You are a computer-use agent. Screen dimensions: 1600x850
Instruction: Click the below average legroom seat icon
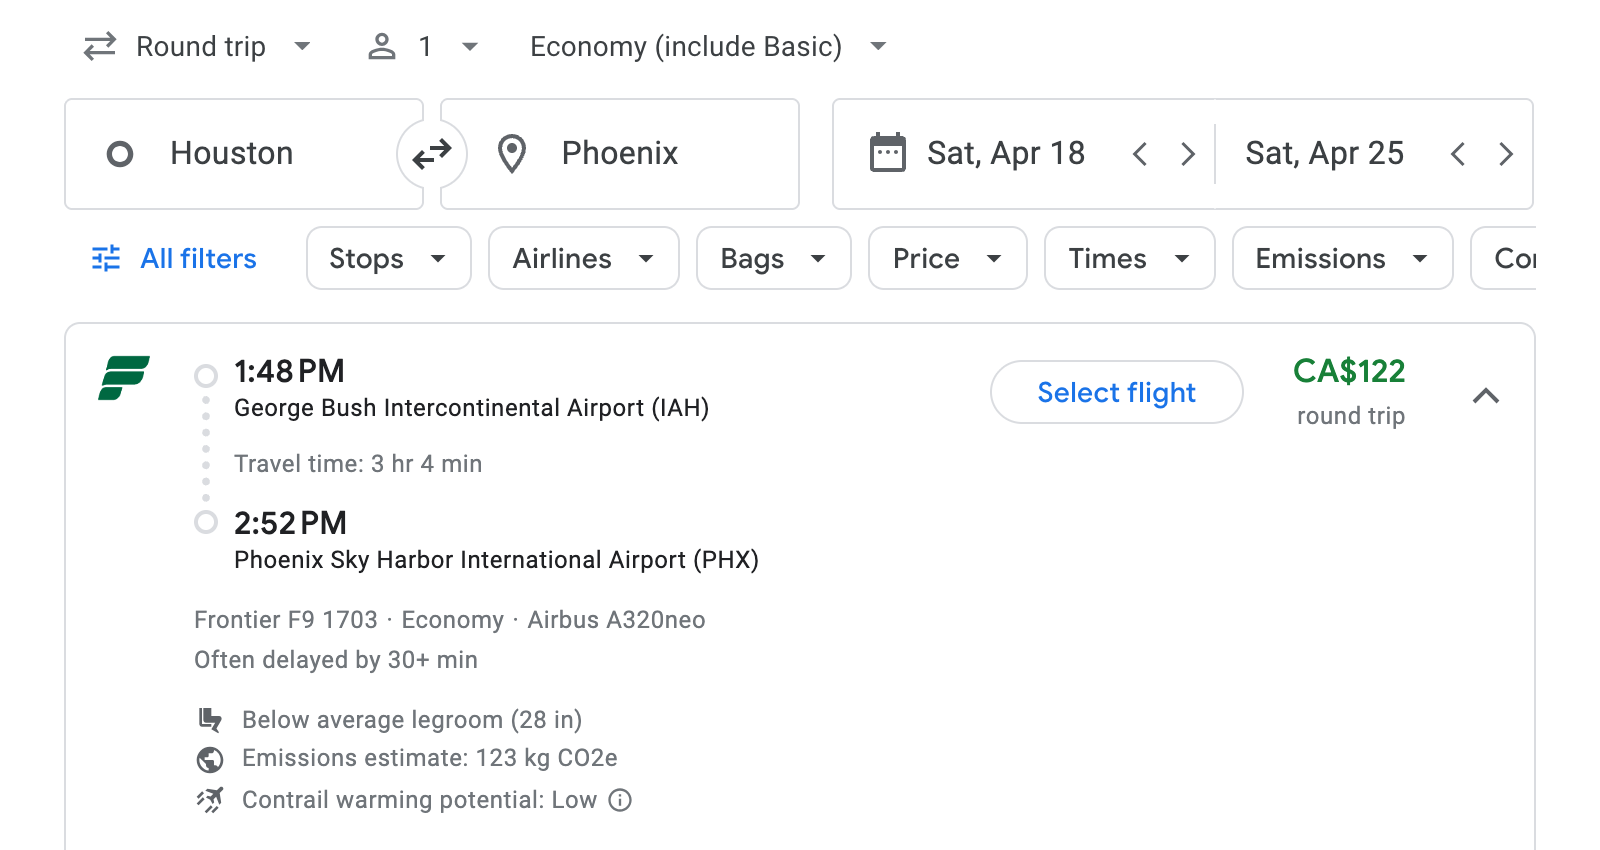tap(210, 719)
